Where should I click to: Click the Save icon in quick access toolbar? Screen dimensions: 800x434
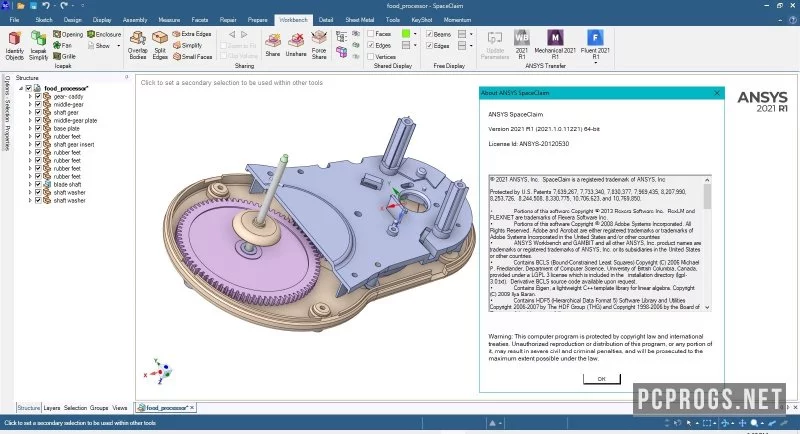coord(33,6)
